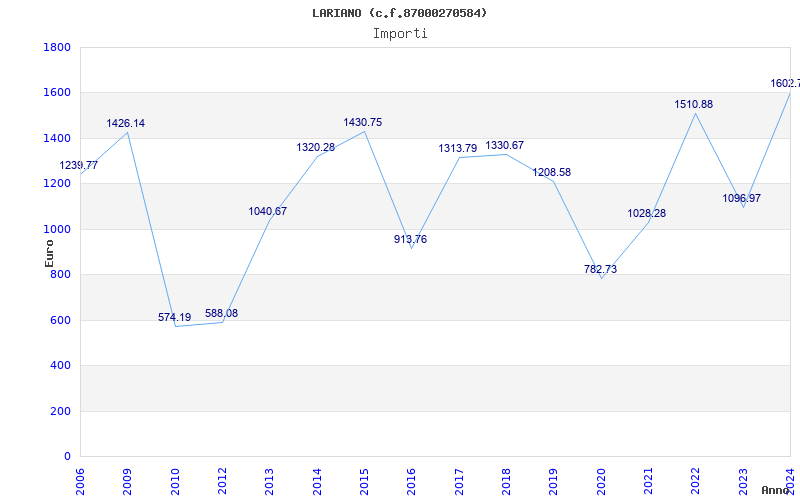Select data label 782.73
Viewport: 800px width, 500px height.
(601, 269)
